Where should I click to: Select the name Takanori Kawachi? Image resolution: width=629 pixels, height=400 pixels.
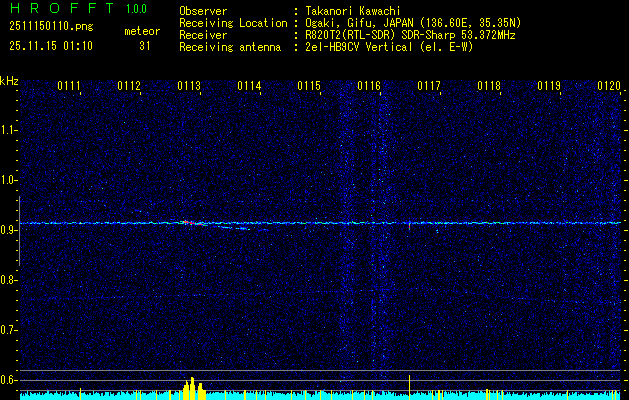(x=353, y=11)
